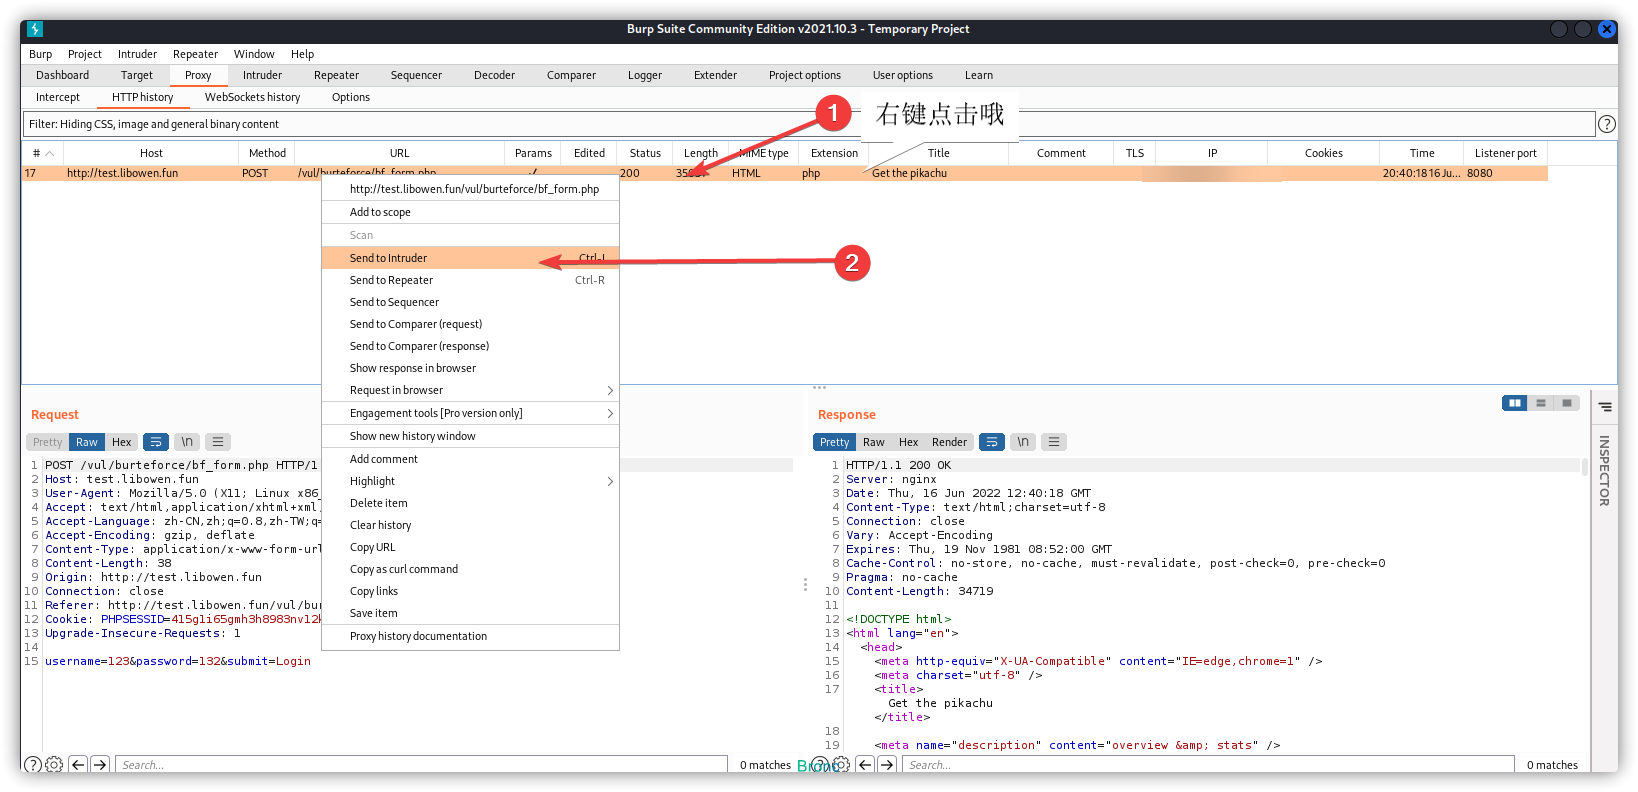Toggle word wrap in Request pane
The image size is (1638, 792).
click(156, 442)
